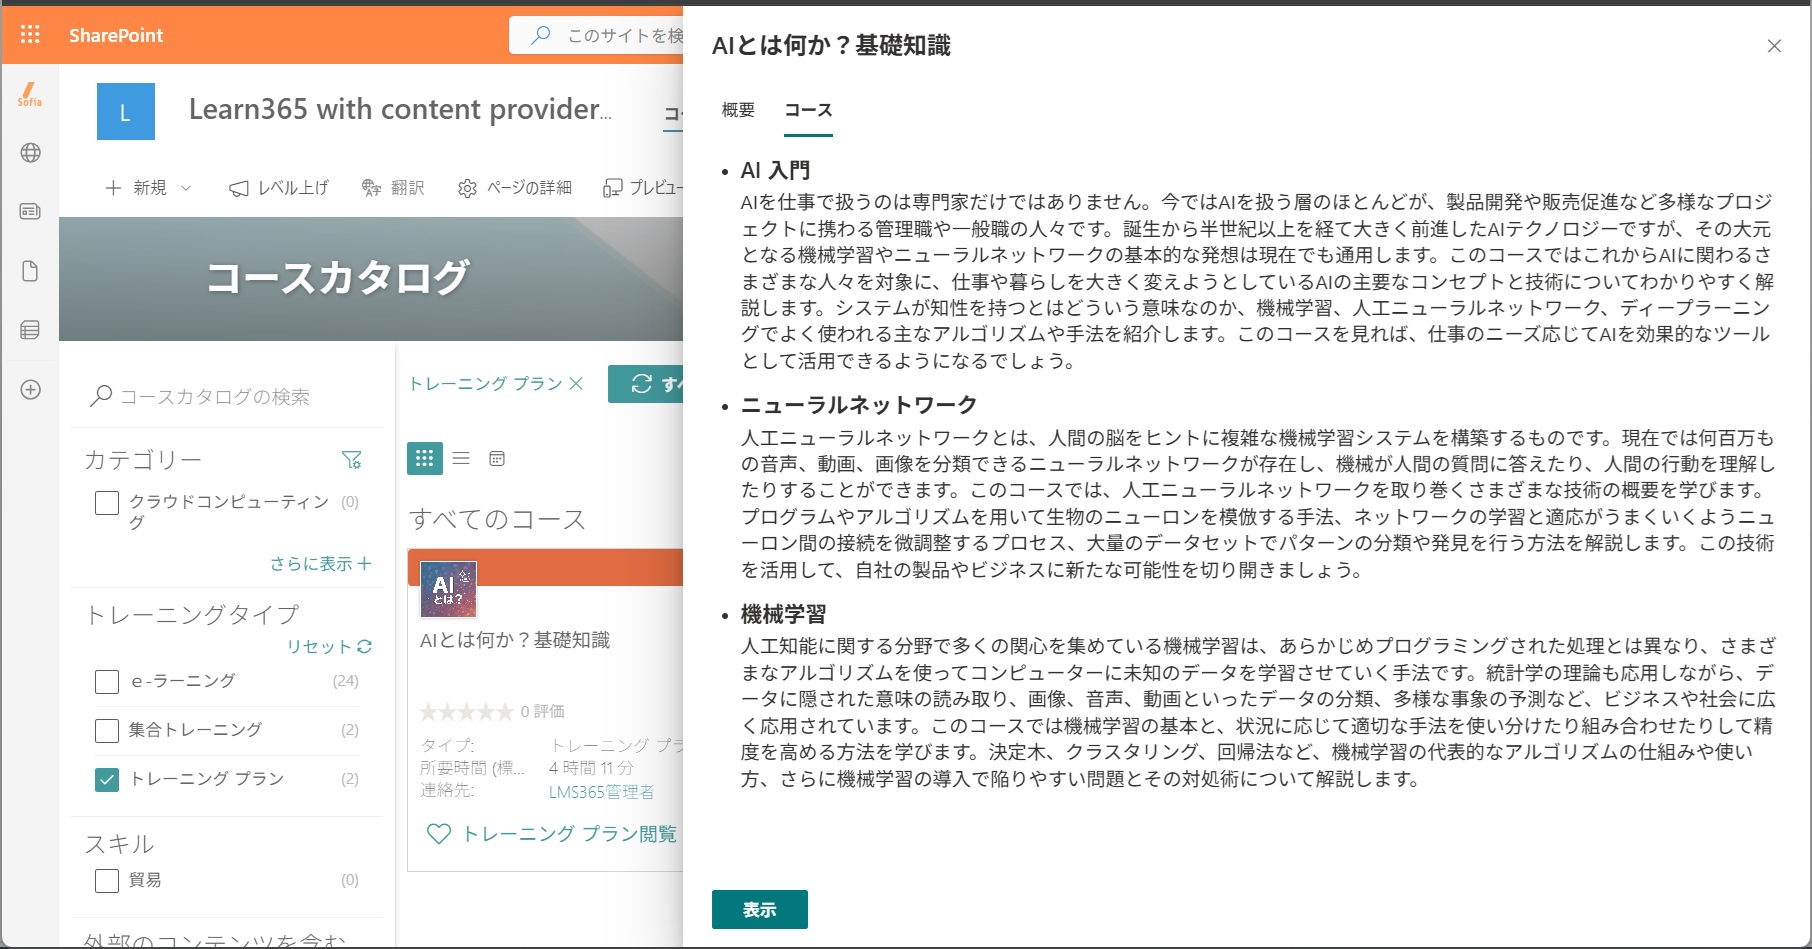
Task: Open the files page icon in left rail
Action: click(x=31, y=271)
